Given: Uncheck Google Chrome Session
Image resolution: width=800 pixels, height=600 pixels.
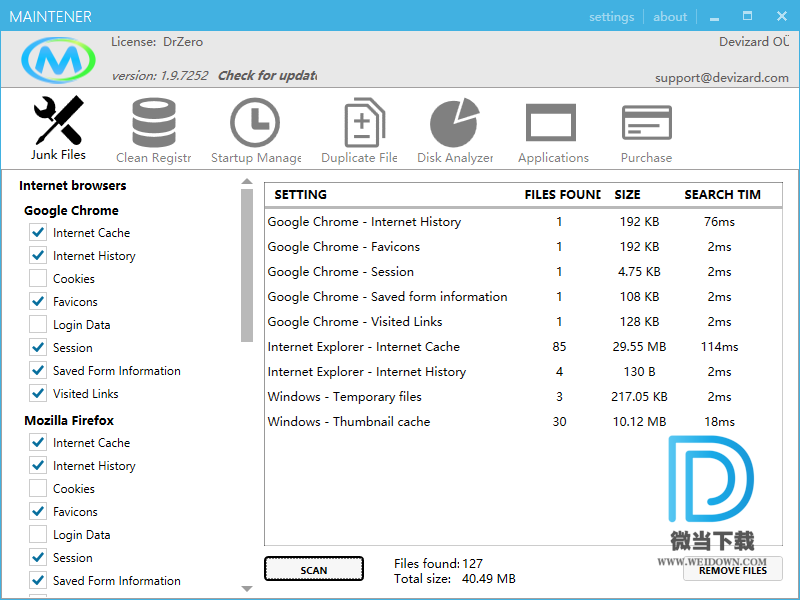Looking at the screenshot, I should [38, 347].
